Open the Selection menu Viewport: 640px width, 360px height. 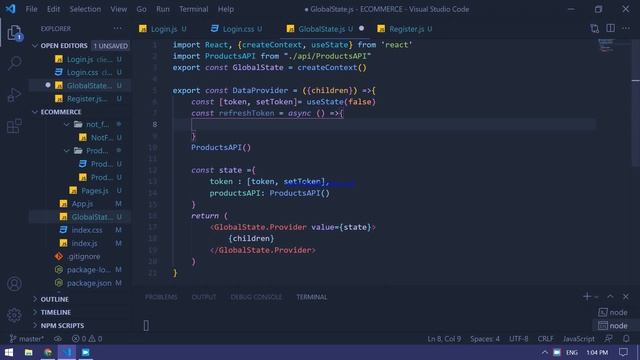pos(85,9)
